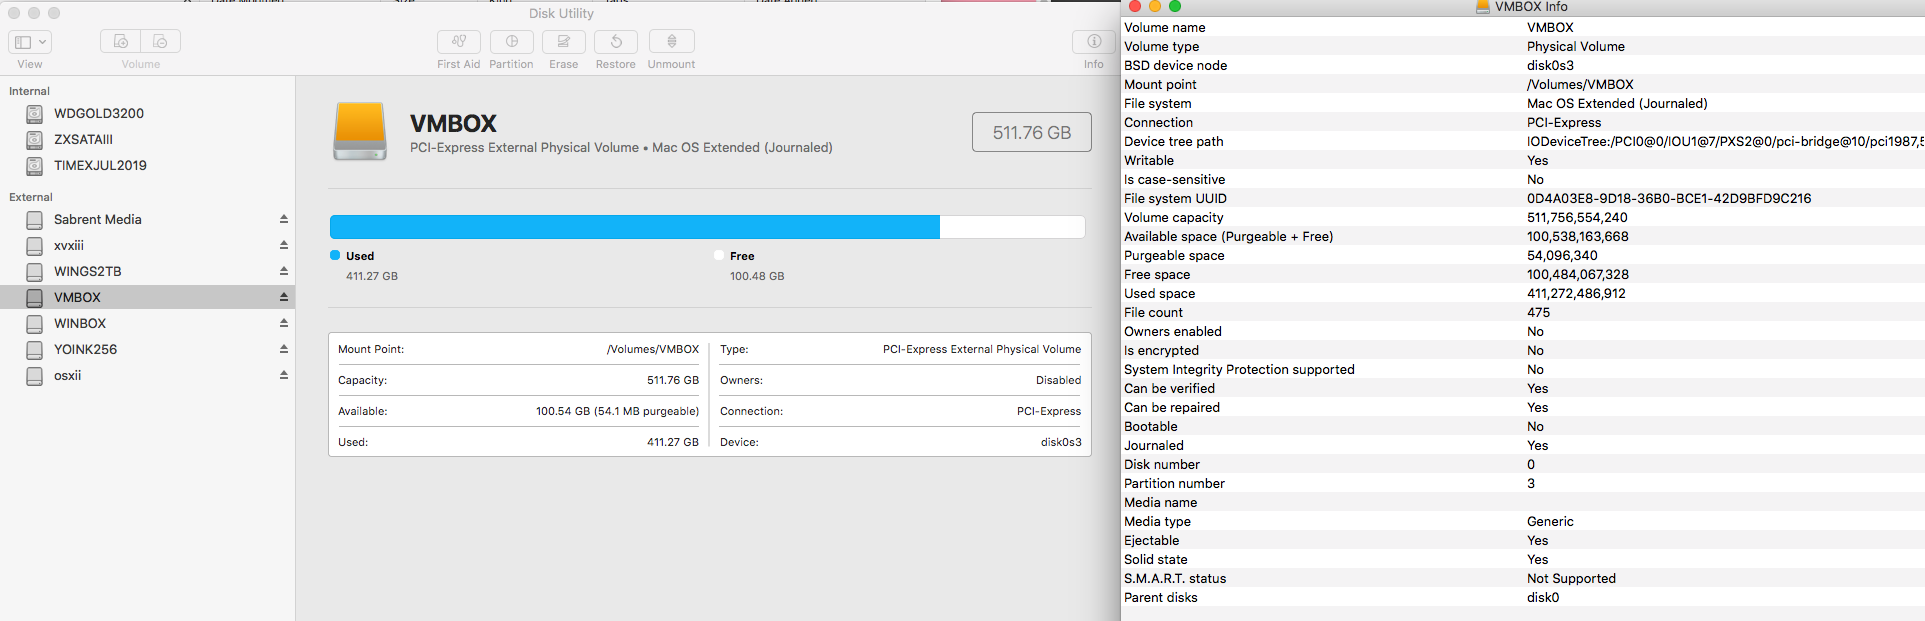The width and height of the screenshot is (1925, 621).
Task: Click the VMBOX Info window title
Action: [1531, 7]
